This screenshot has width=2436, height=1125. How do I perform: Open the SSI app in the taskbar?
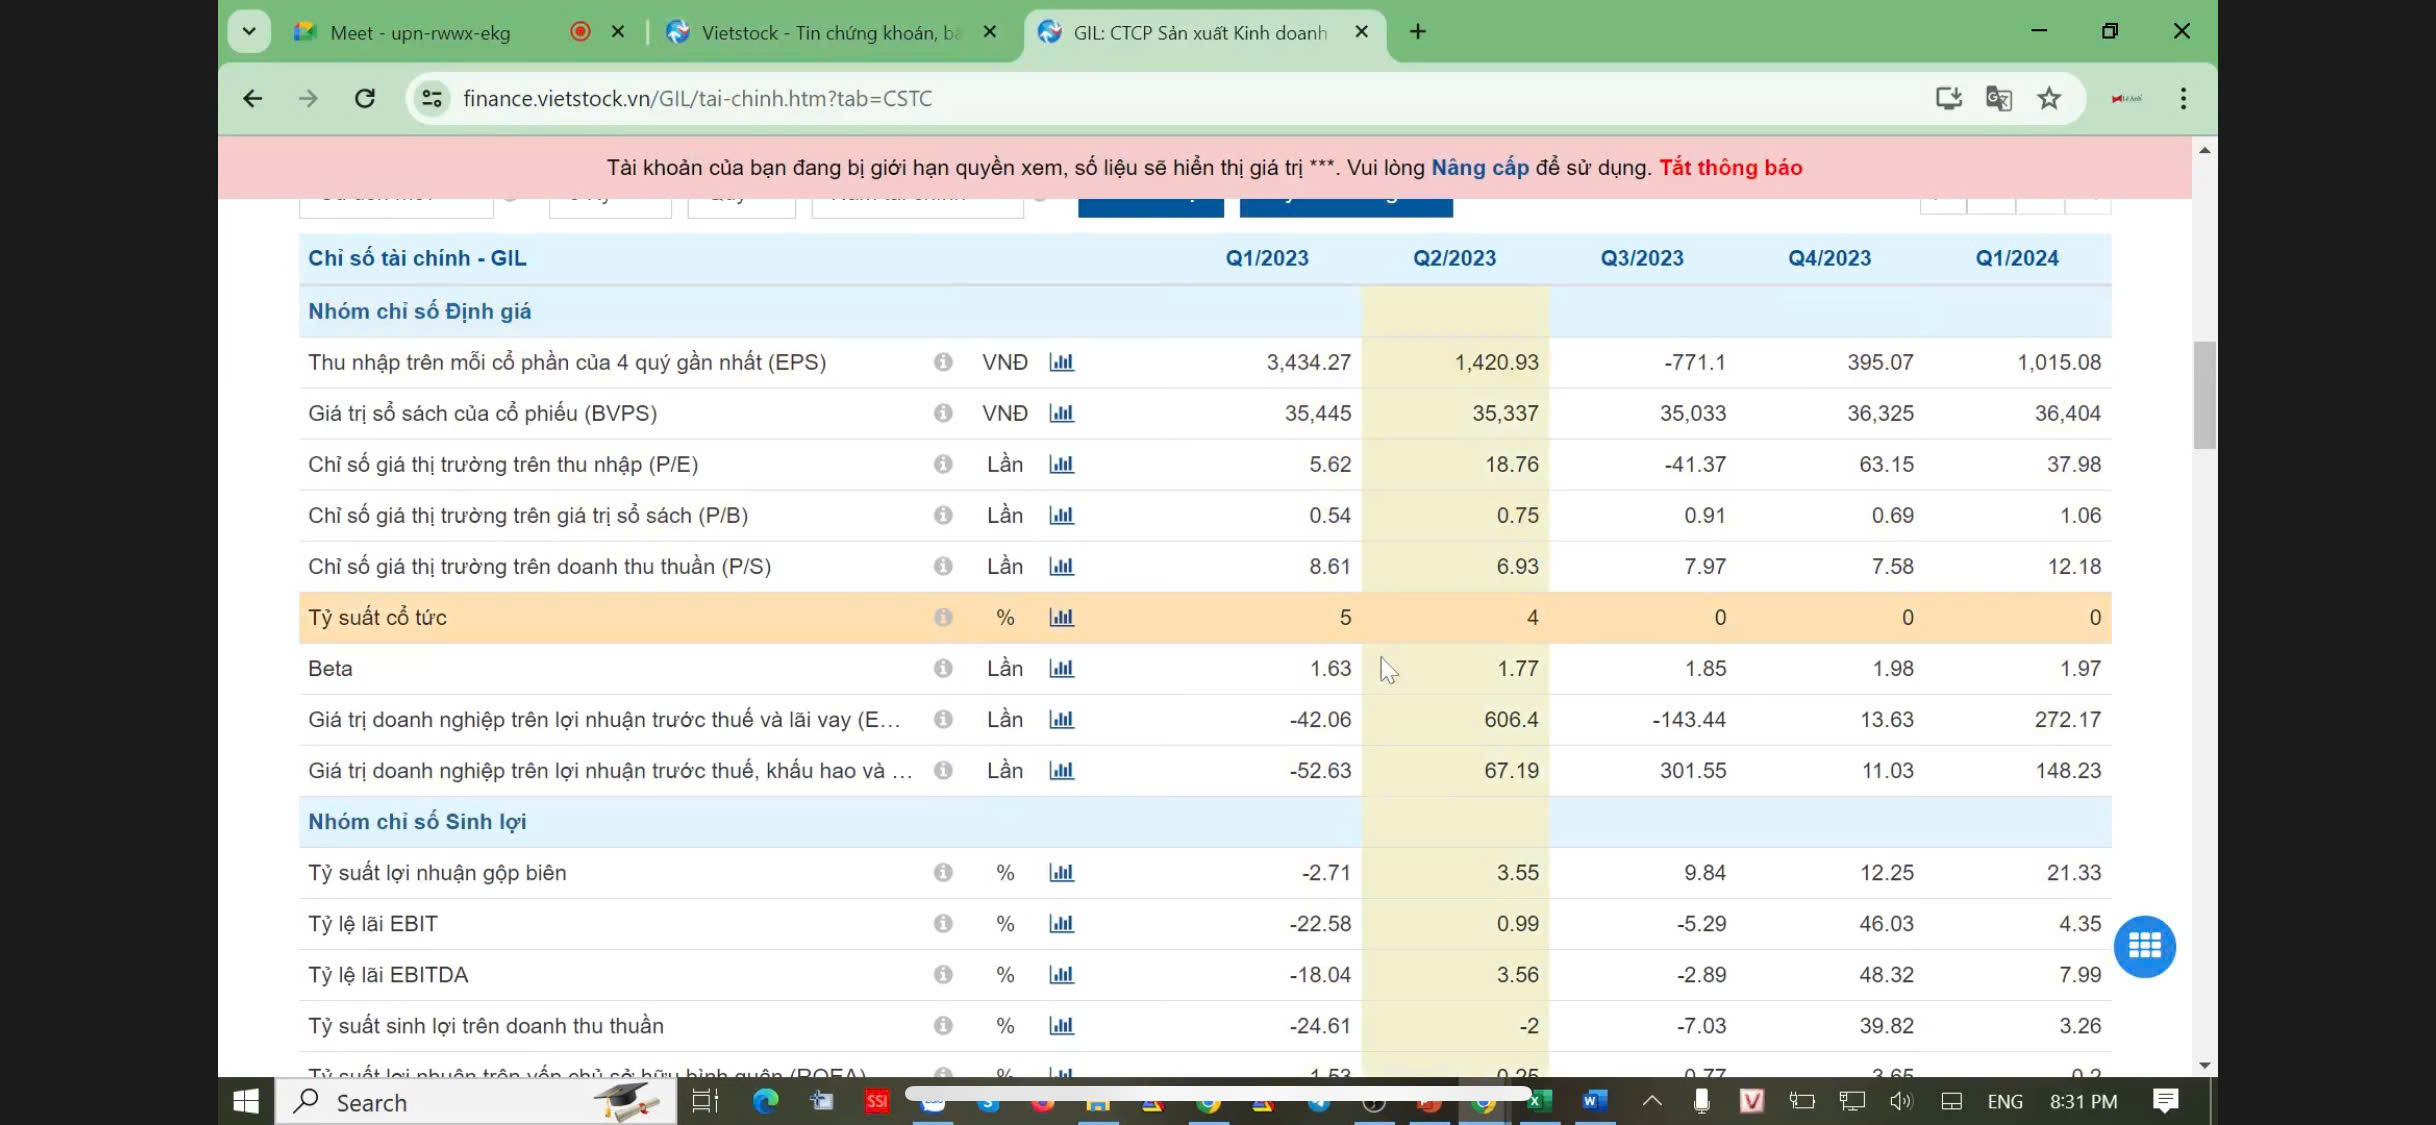click(x=877, y=1101)
